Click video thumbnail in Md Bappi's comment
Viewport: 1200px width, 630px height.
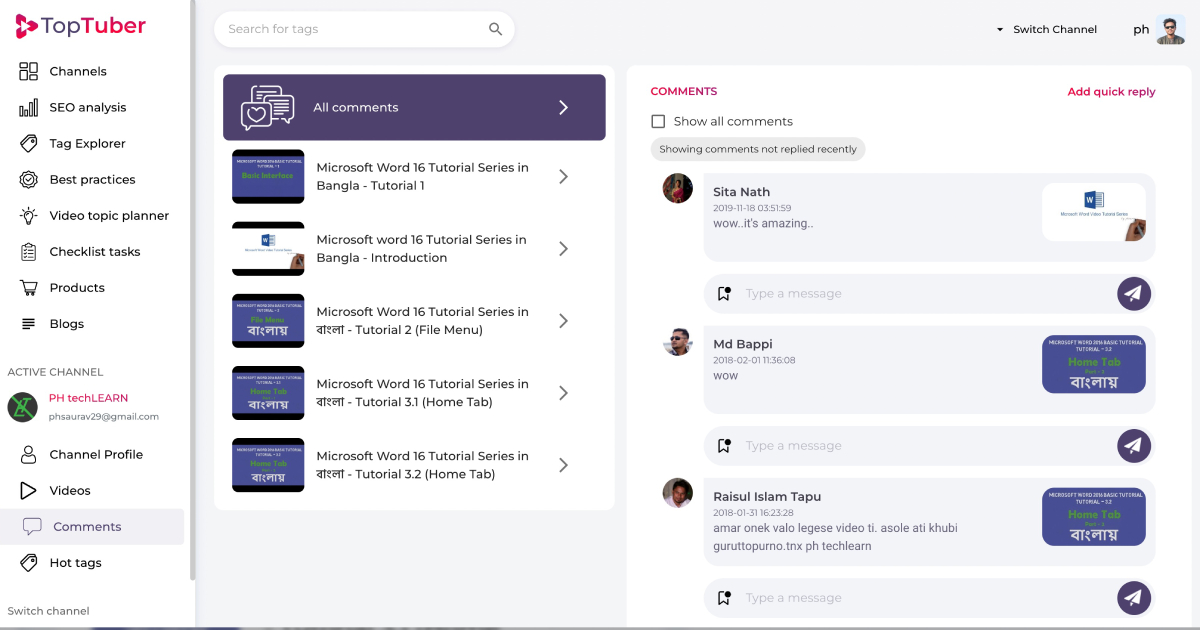1094,364
